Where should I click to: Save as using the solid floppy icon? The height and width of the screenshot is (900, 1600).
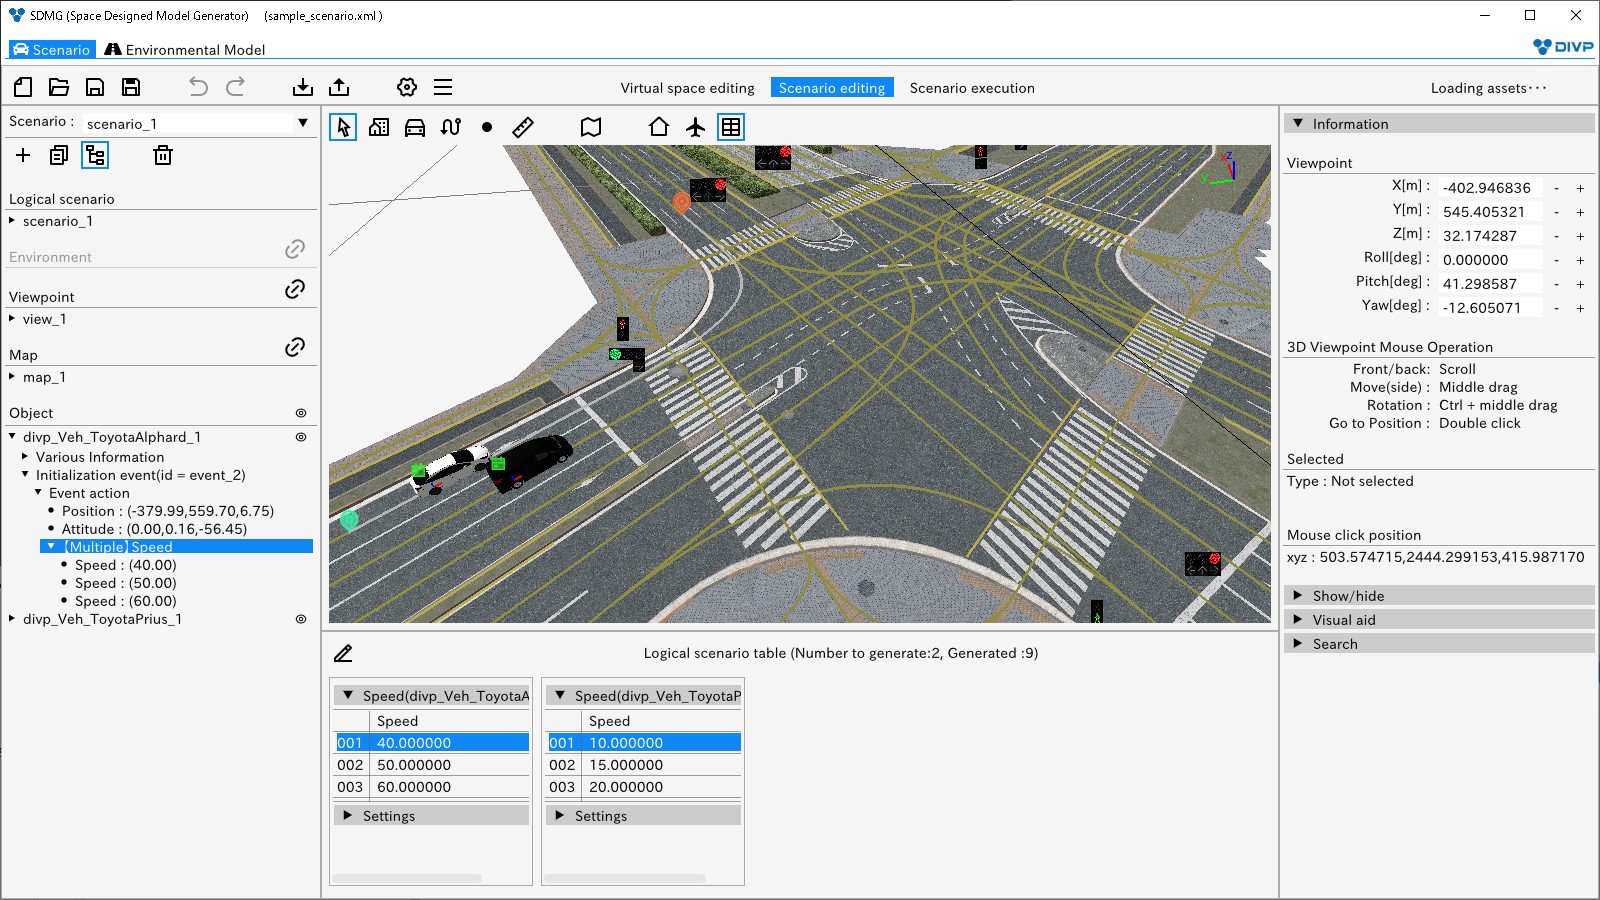[x=131, y=87]
